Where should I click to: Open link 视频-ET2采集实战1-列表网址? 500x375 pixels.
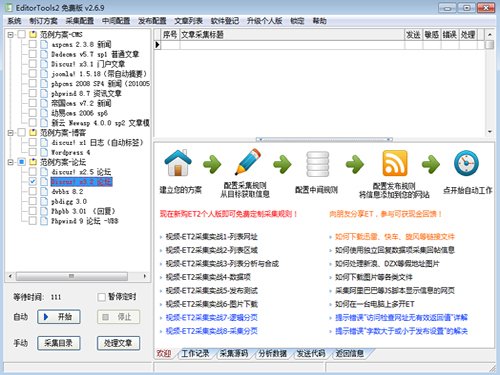point(211,237)
